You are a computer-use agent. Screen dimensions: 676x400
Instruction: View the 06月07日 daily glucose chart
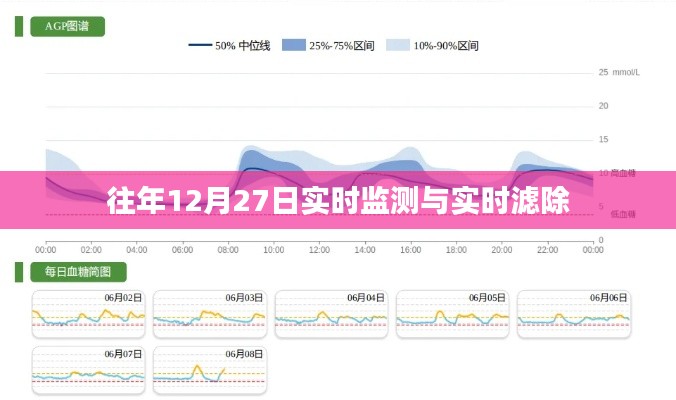(x=88, y=369)
